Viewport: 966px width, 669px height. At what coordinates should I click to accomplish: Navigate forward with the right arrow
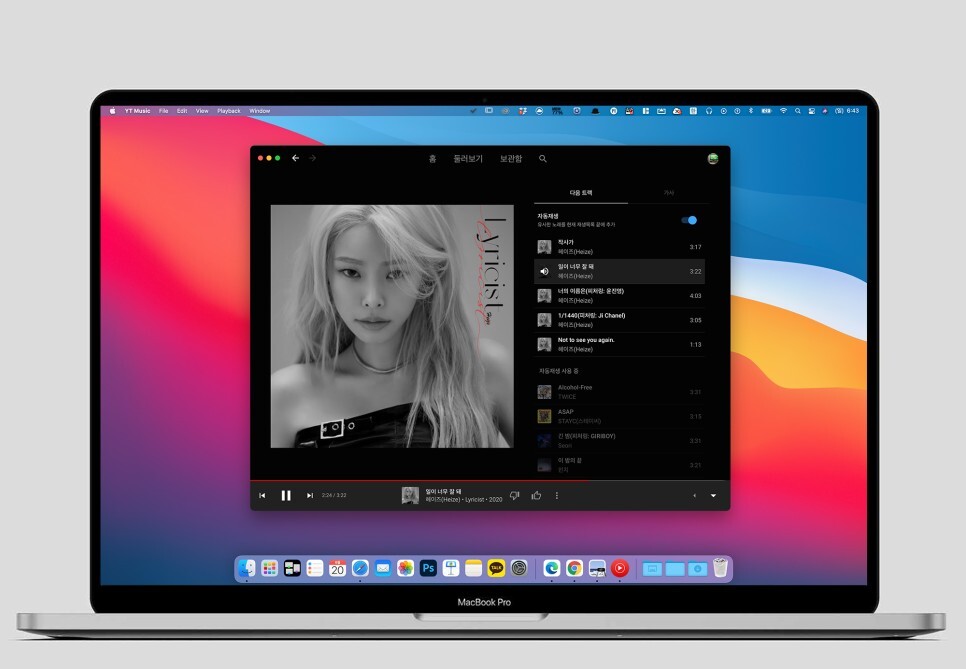pos(312,158)
